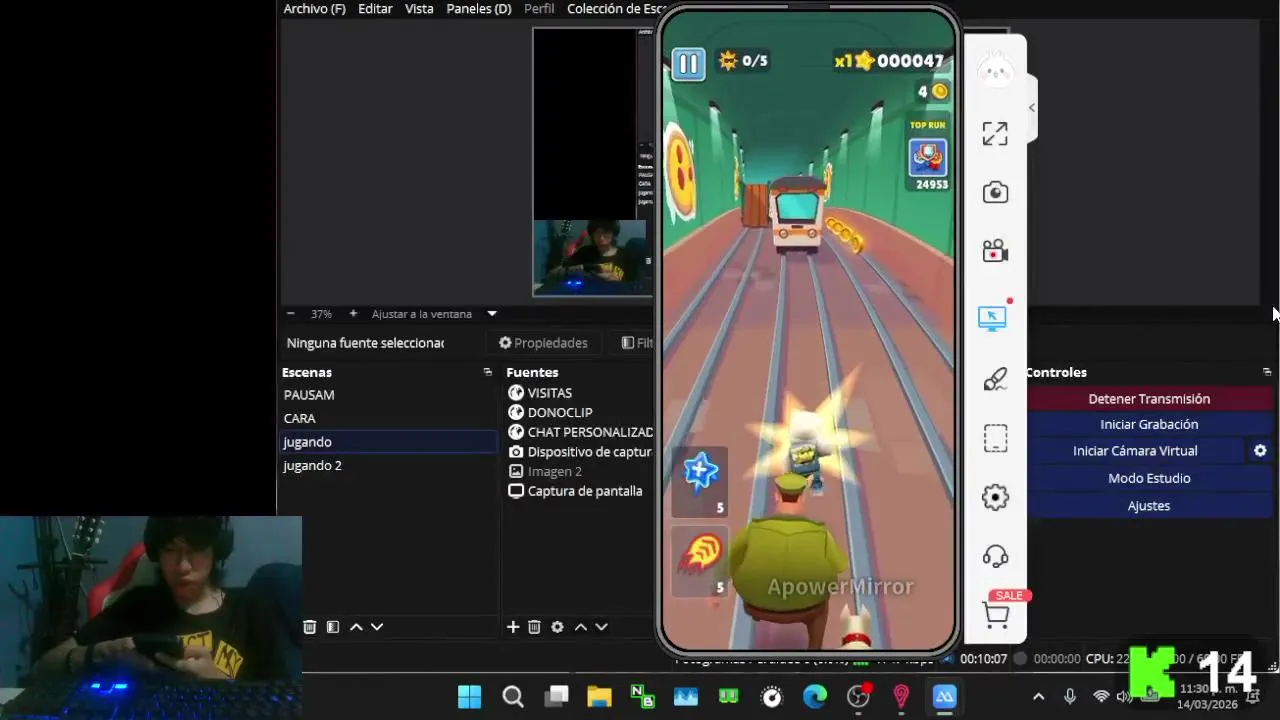Screen dimensions: 1280x720
Task: Click the webcam thumbnail in OBS preview
Action: click(590, 257)
